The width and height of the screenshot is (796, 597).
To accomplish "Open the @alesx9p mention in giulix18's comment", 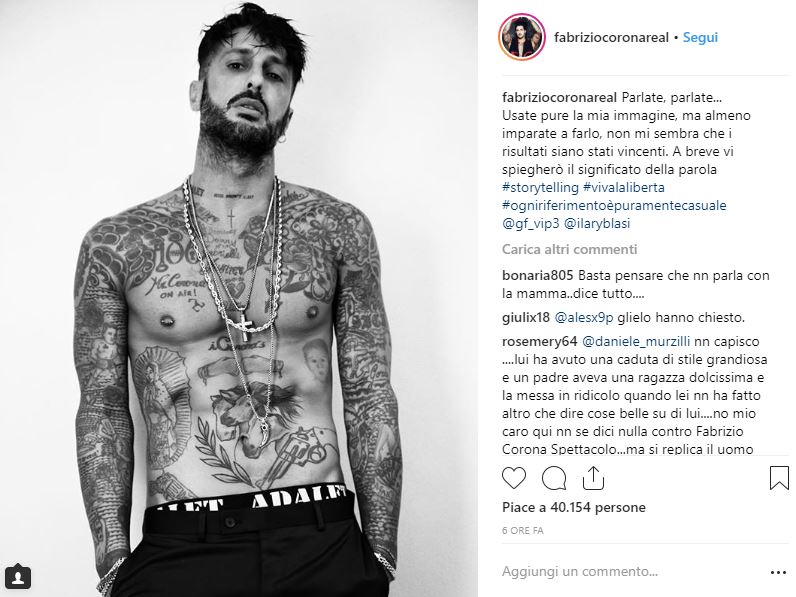I will pyautogui.click(x=584, y=318).
